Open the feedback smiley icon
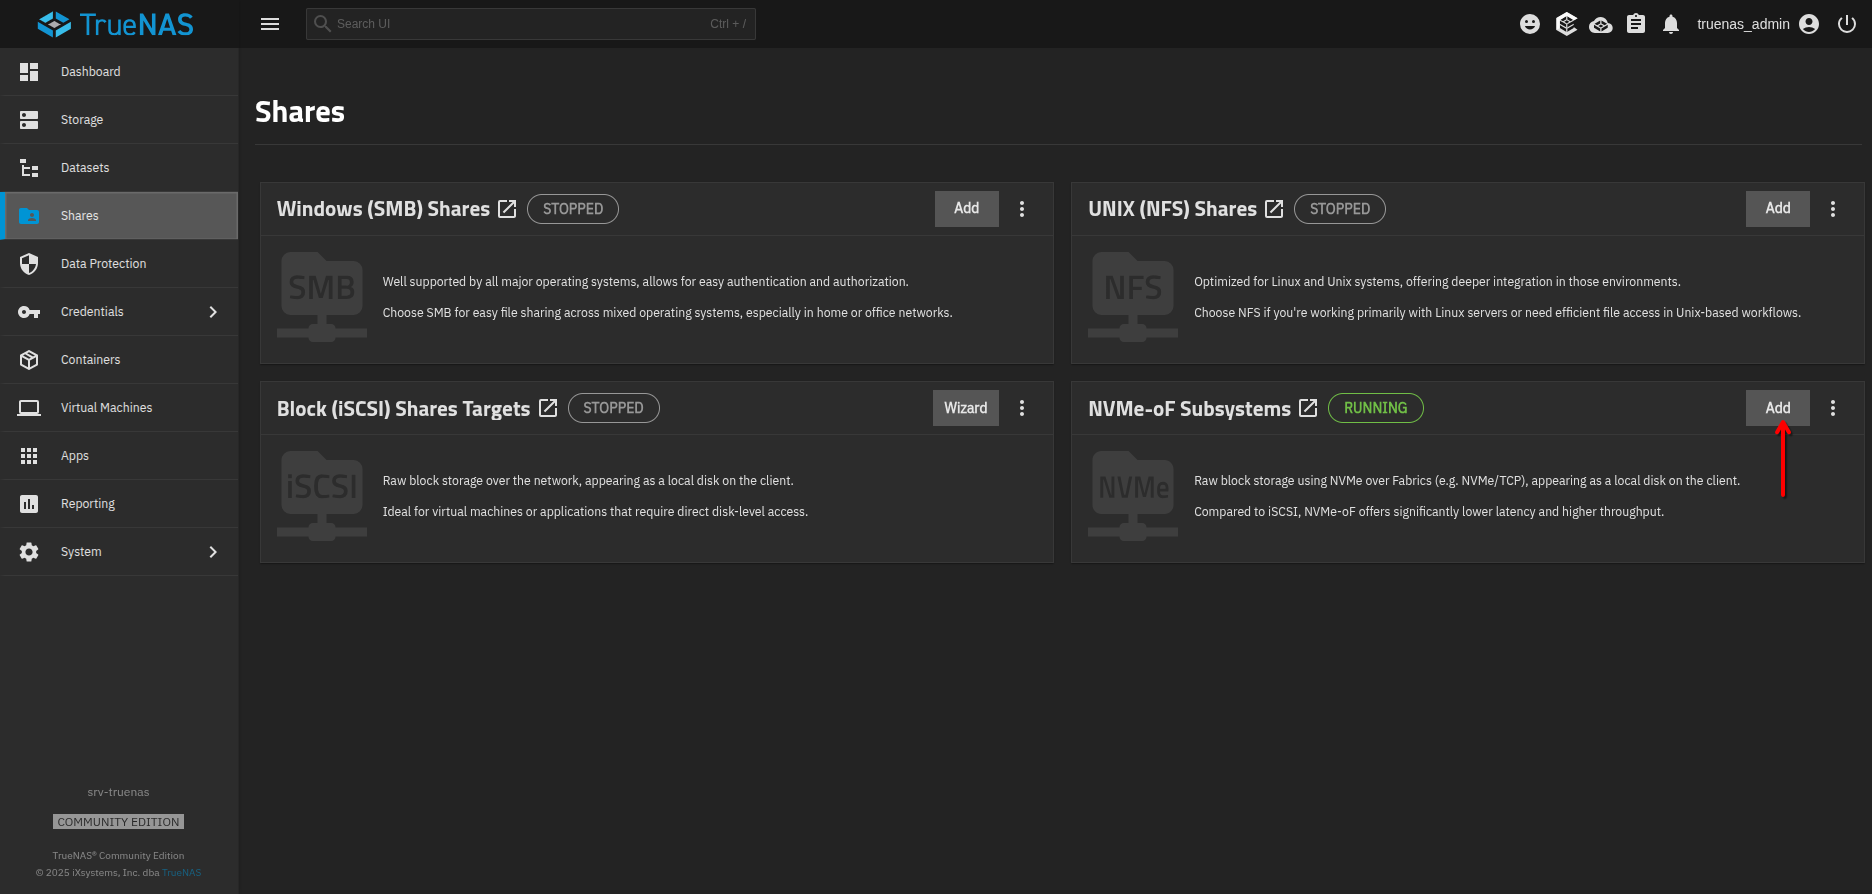 [1530, 24]
